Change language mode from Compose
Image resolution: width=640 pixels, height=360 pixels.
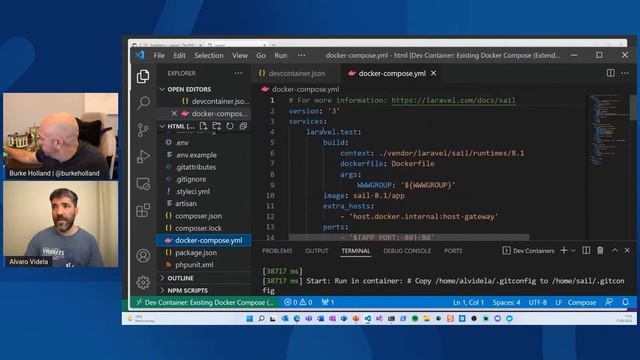pyautogui.click(x=582, y=302)
